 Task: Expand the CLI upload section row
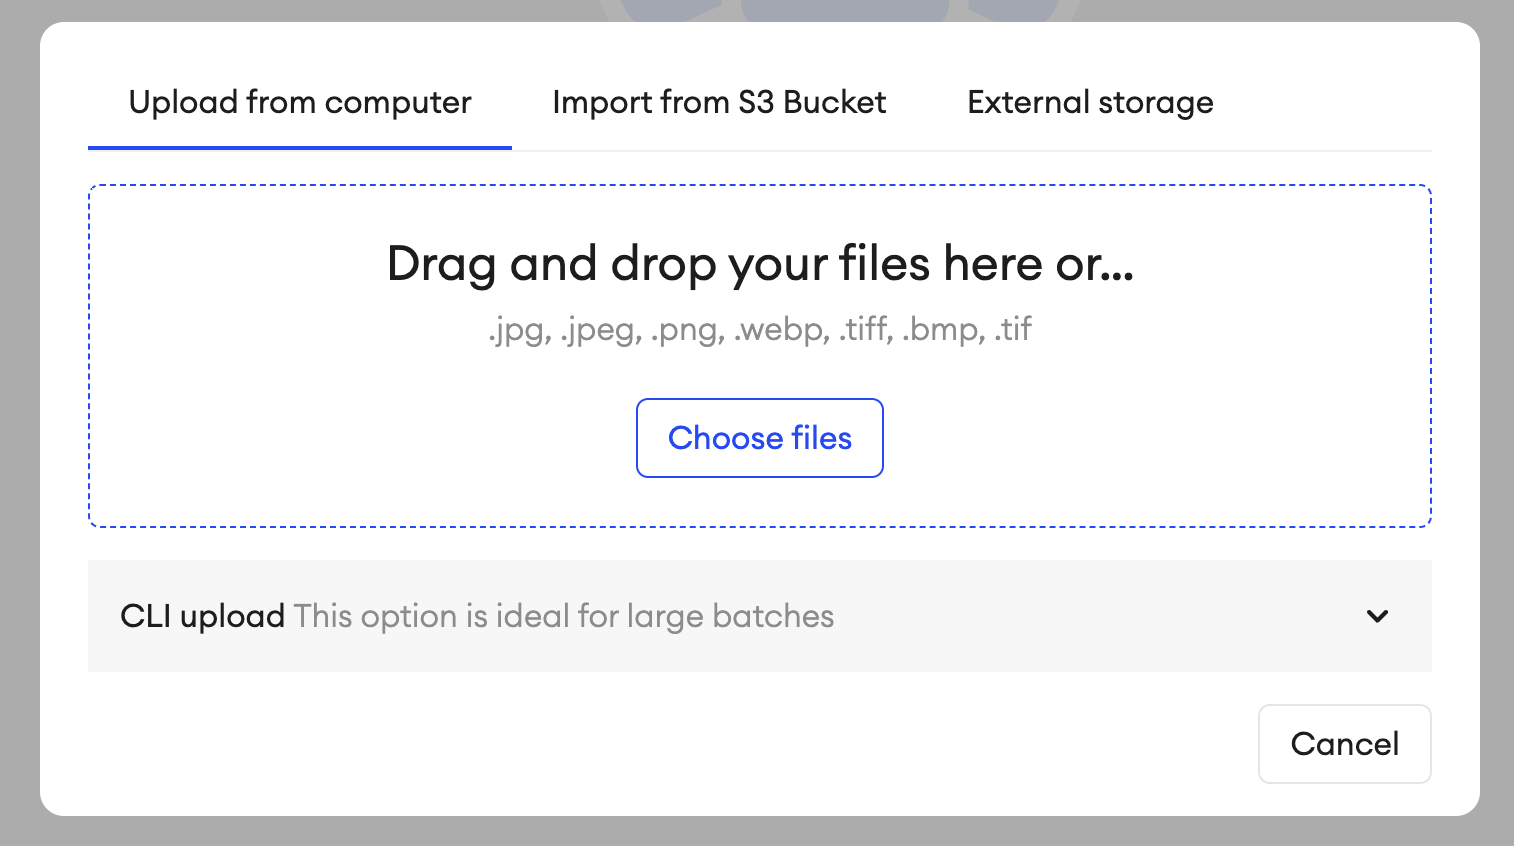[760, 616]
